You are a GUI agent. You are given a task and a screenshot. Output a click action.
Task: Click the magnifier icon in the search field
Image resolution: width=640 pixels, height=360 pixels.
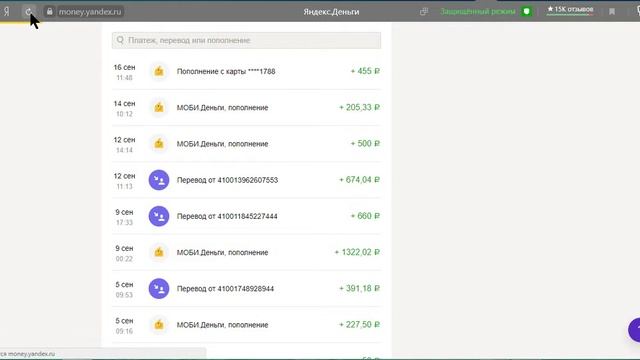(x=120, y=40)
